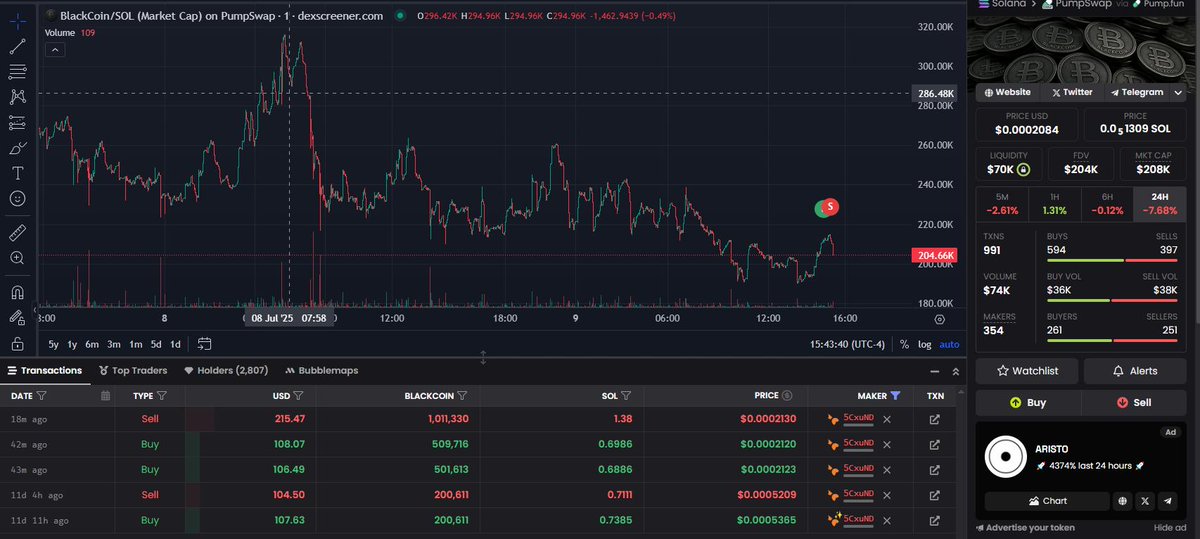
Task: Open the ARISTO ad Chart button
Action: (x=1047, y=501)
